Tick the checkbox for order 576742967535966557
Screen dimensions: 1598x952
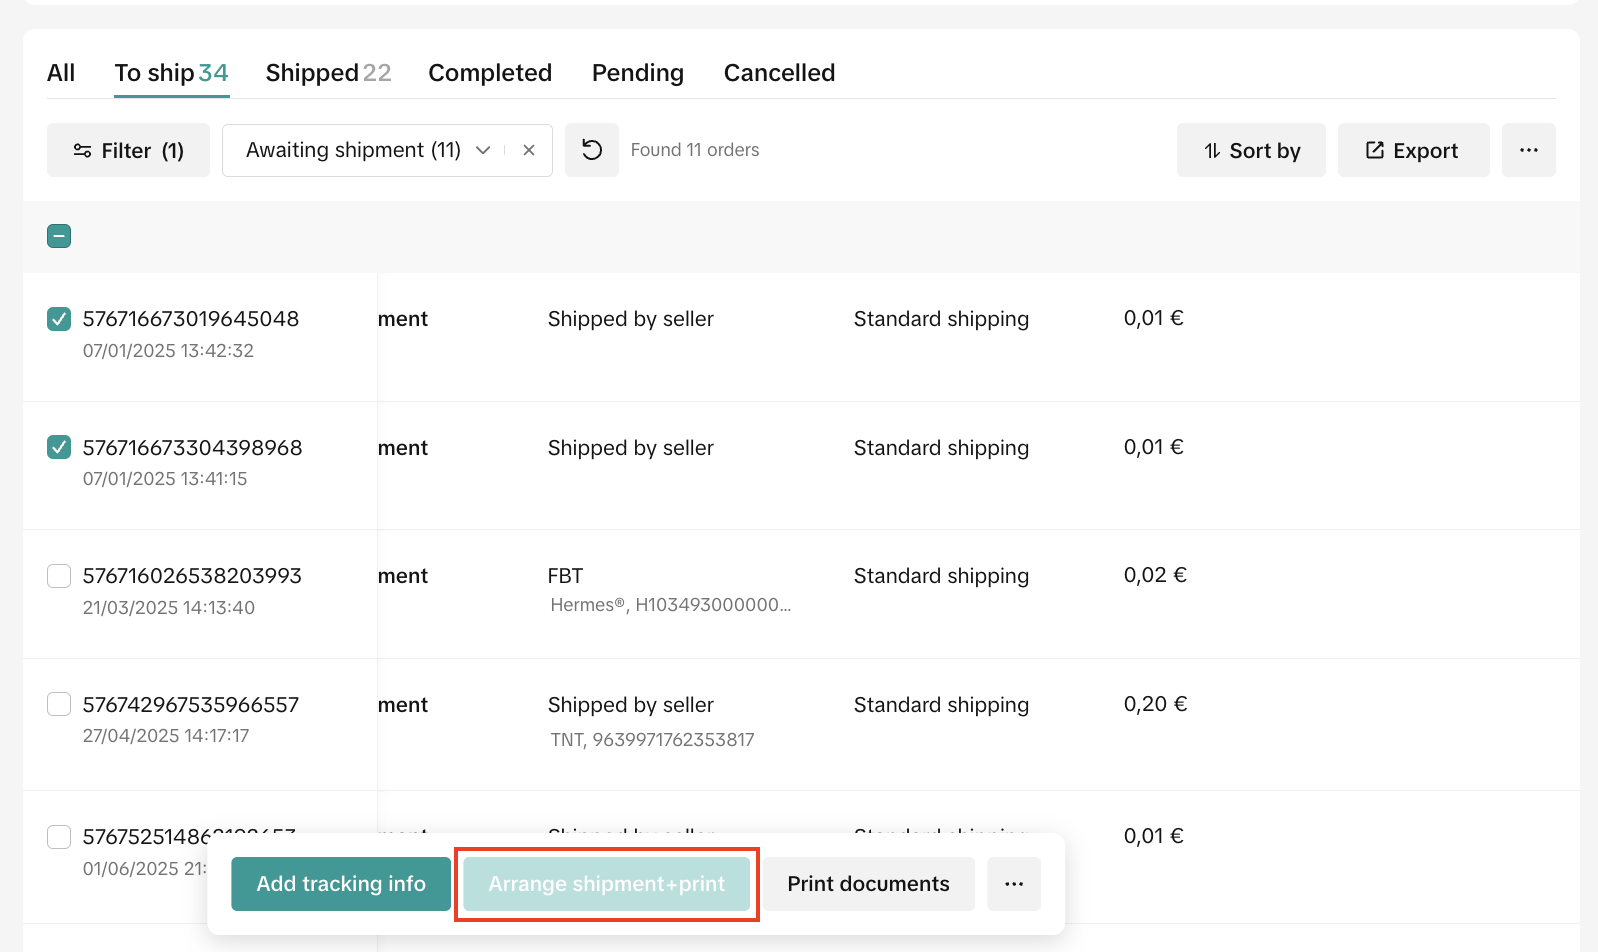point(59,704)
